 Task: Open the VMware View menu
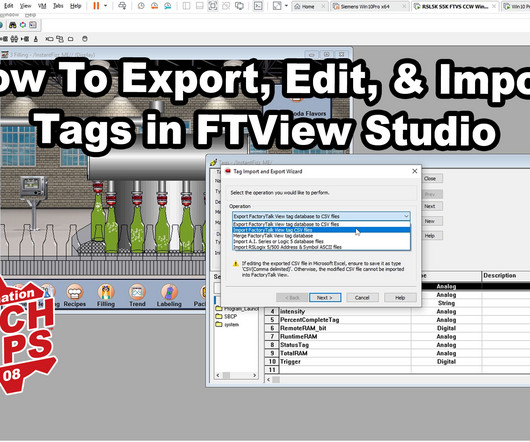(25, 6)
